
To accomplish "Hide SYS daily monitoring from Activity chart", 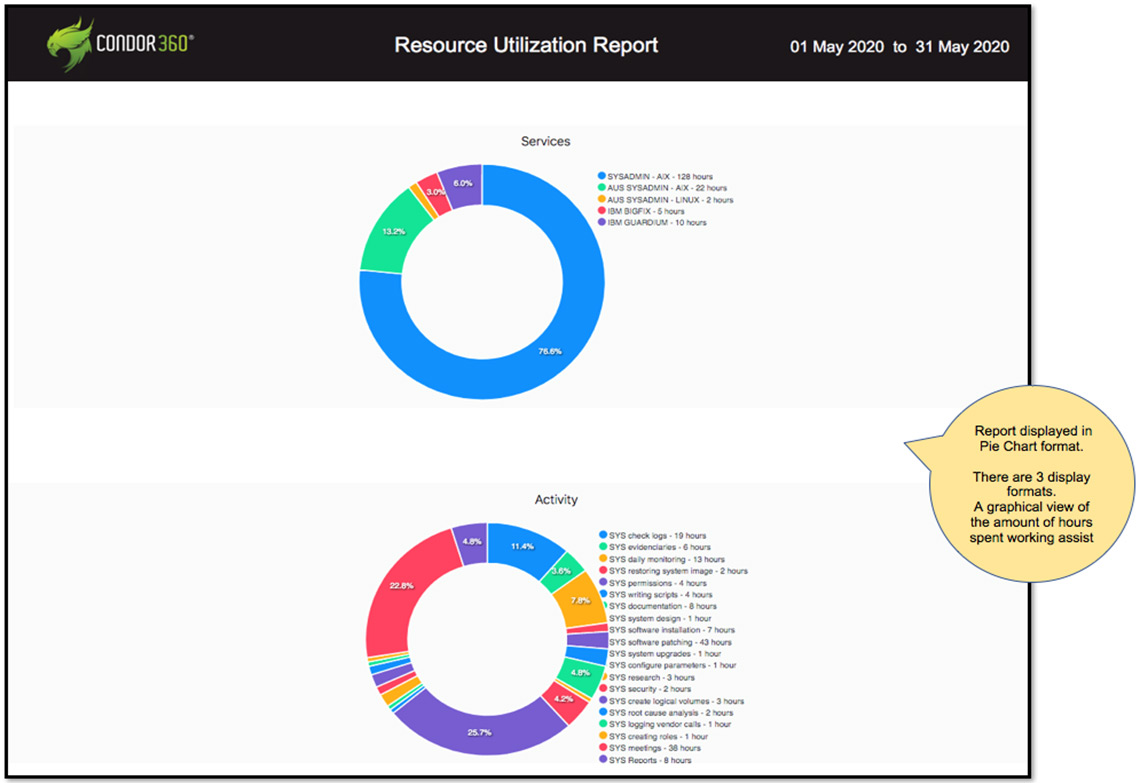I will click(666, 560).
